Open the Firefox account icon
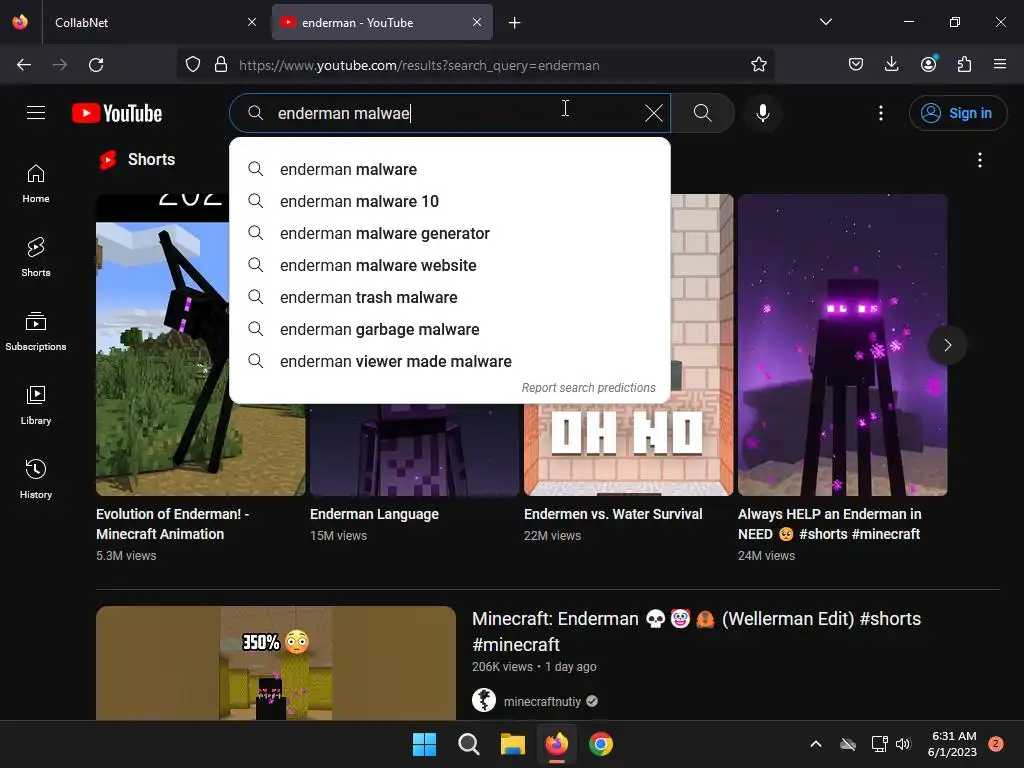 click(x=928, y=64)
